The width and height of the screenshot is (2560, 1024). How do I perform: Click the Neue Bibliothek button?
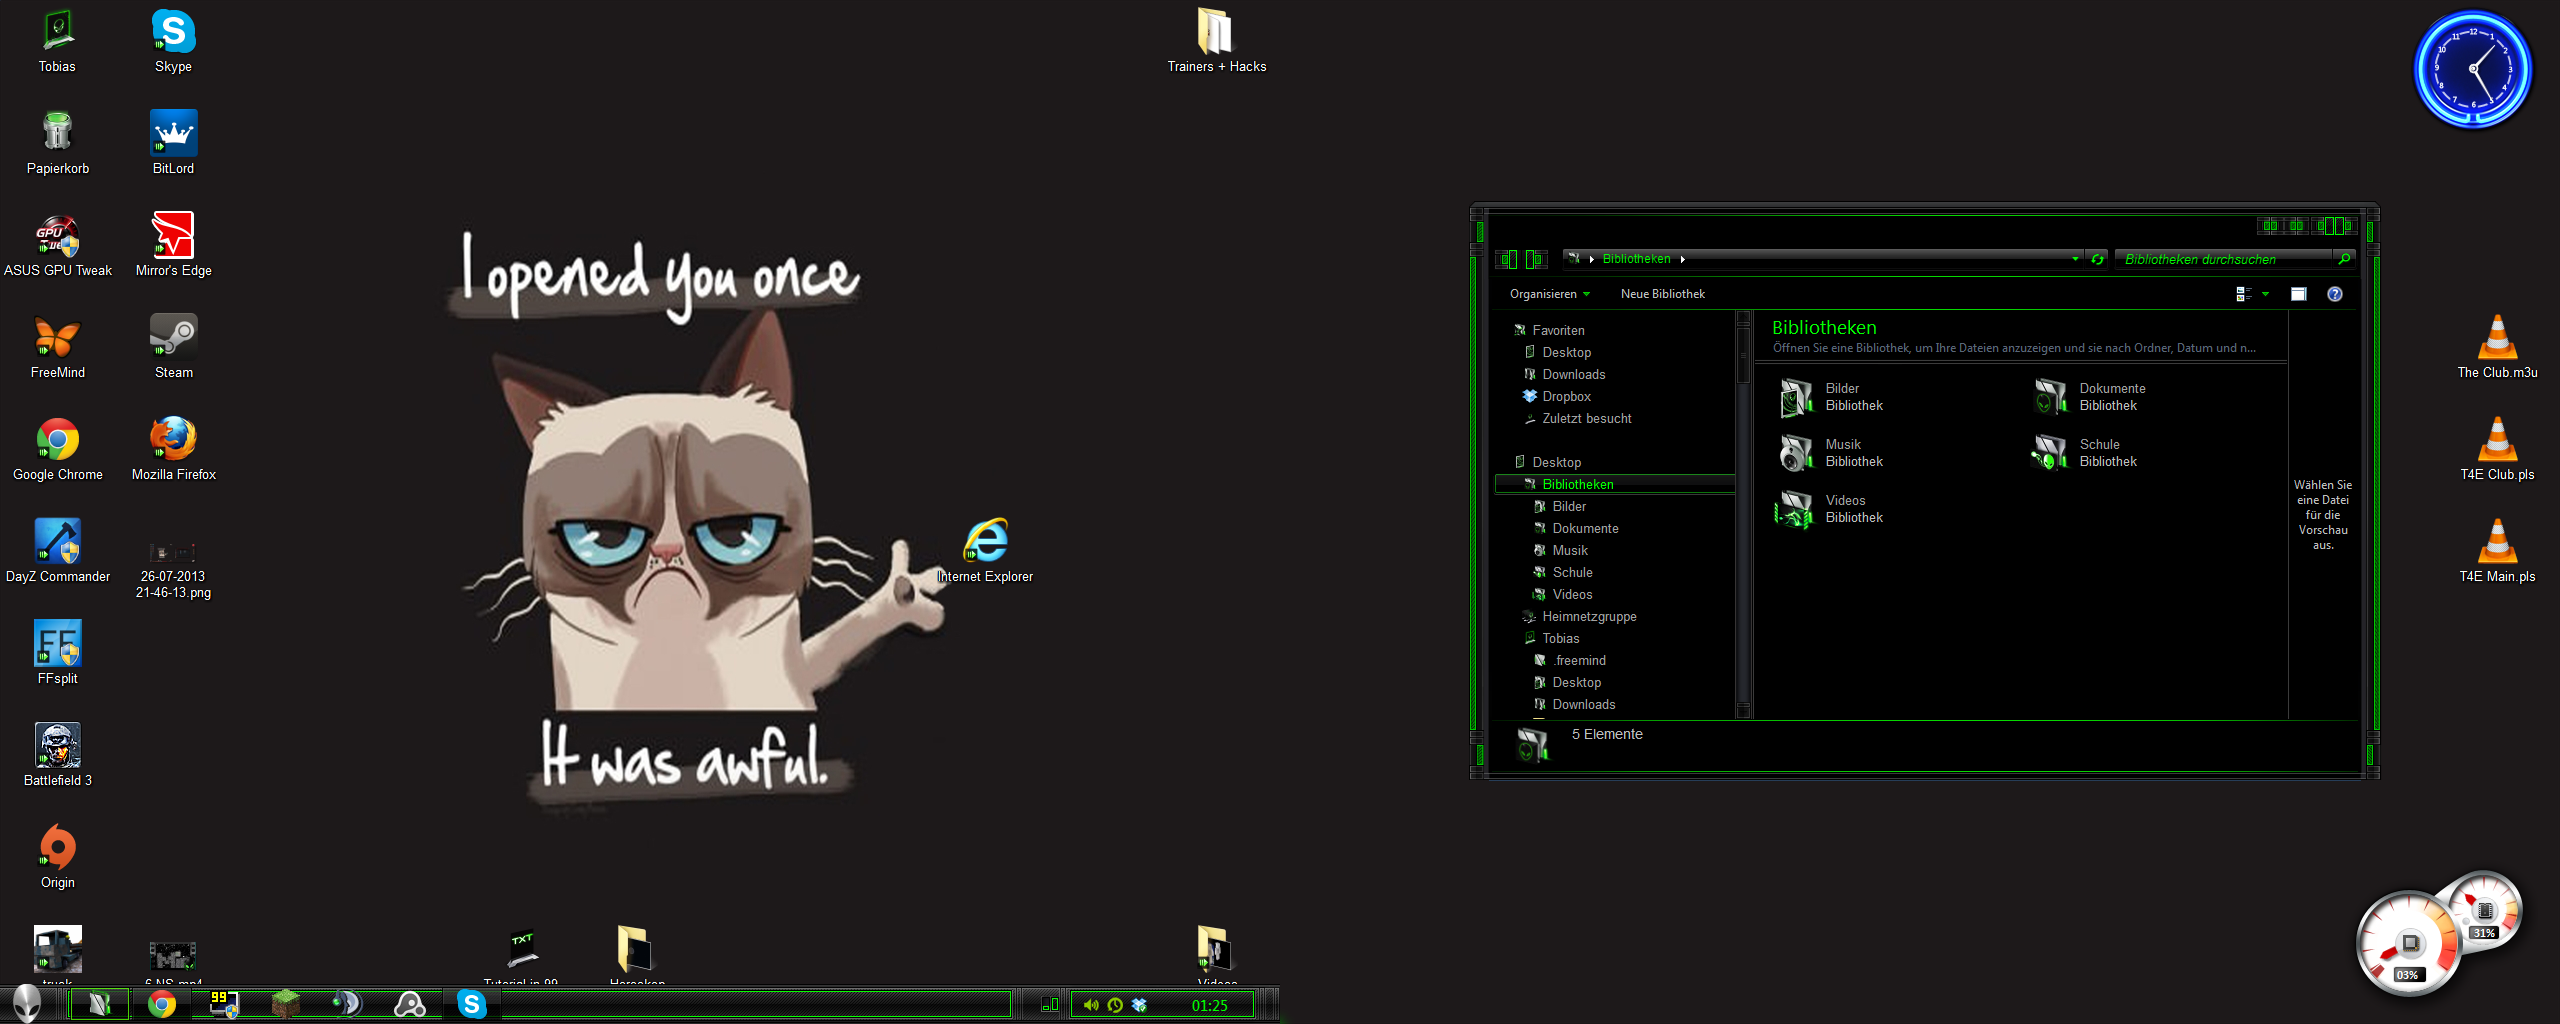click(x=1662, y=294)
